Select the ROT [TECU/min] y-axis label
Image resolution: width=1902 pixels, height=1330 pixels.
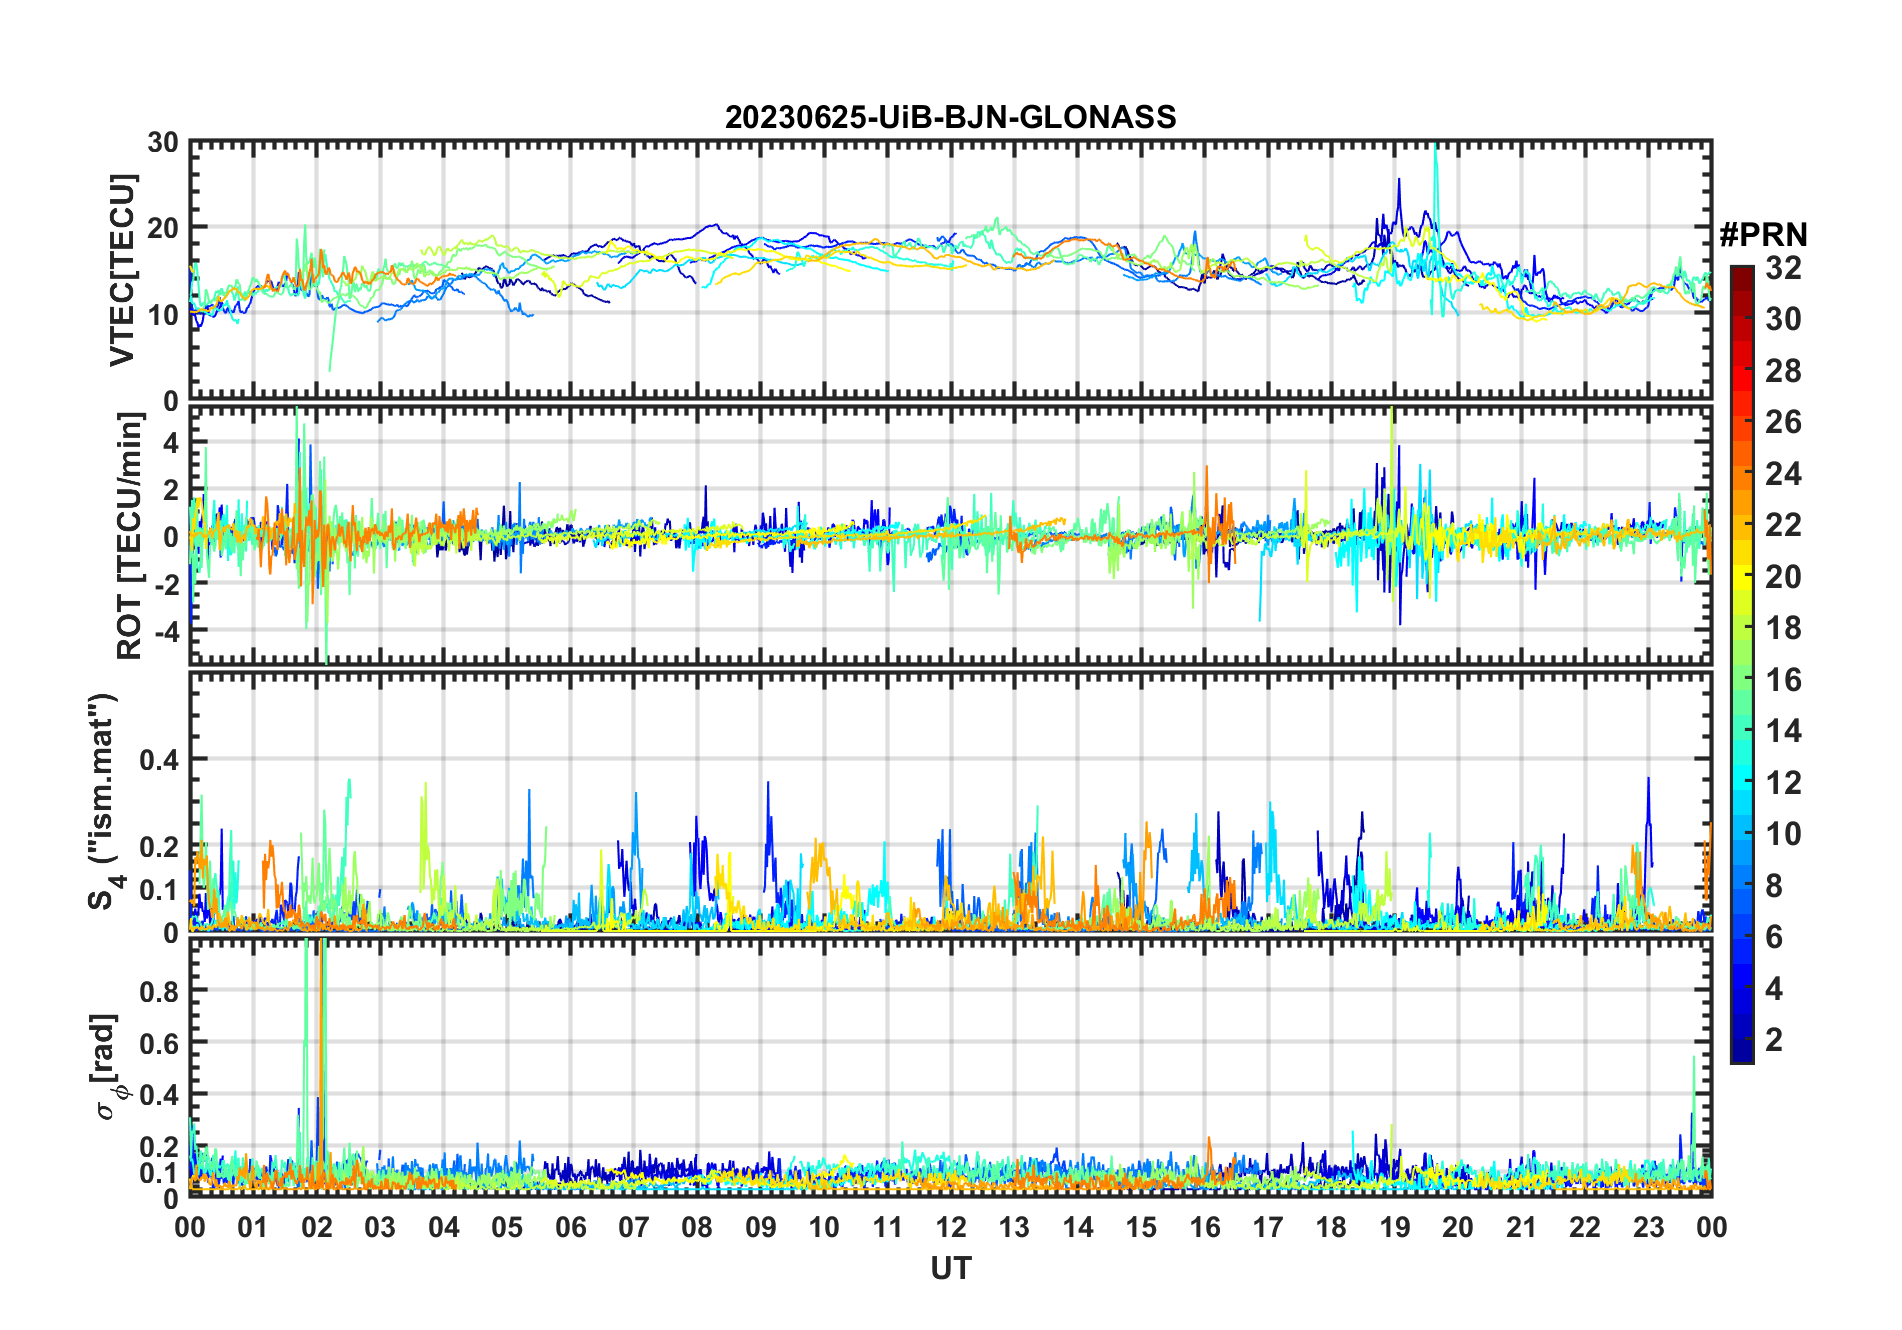(130, 535)
